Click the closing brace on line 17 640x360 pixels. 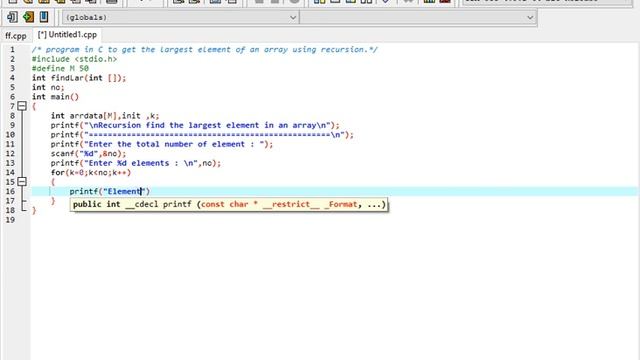coord(53,201)
